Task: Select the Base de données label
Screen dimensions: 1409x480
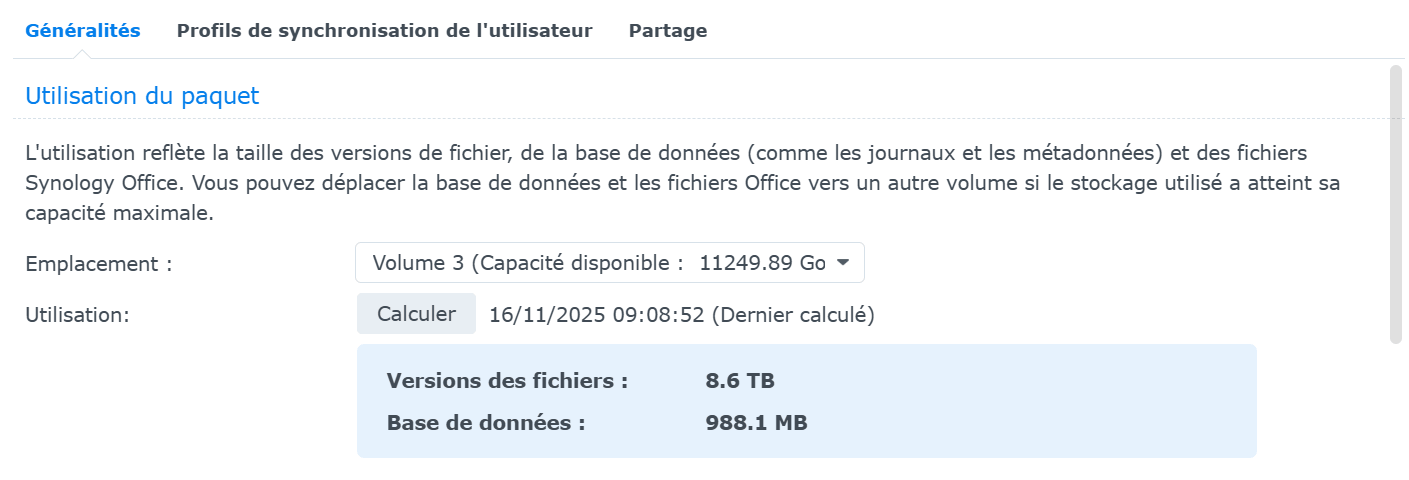Action: [486, 423]
